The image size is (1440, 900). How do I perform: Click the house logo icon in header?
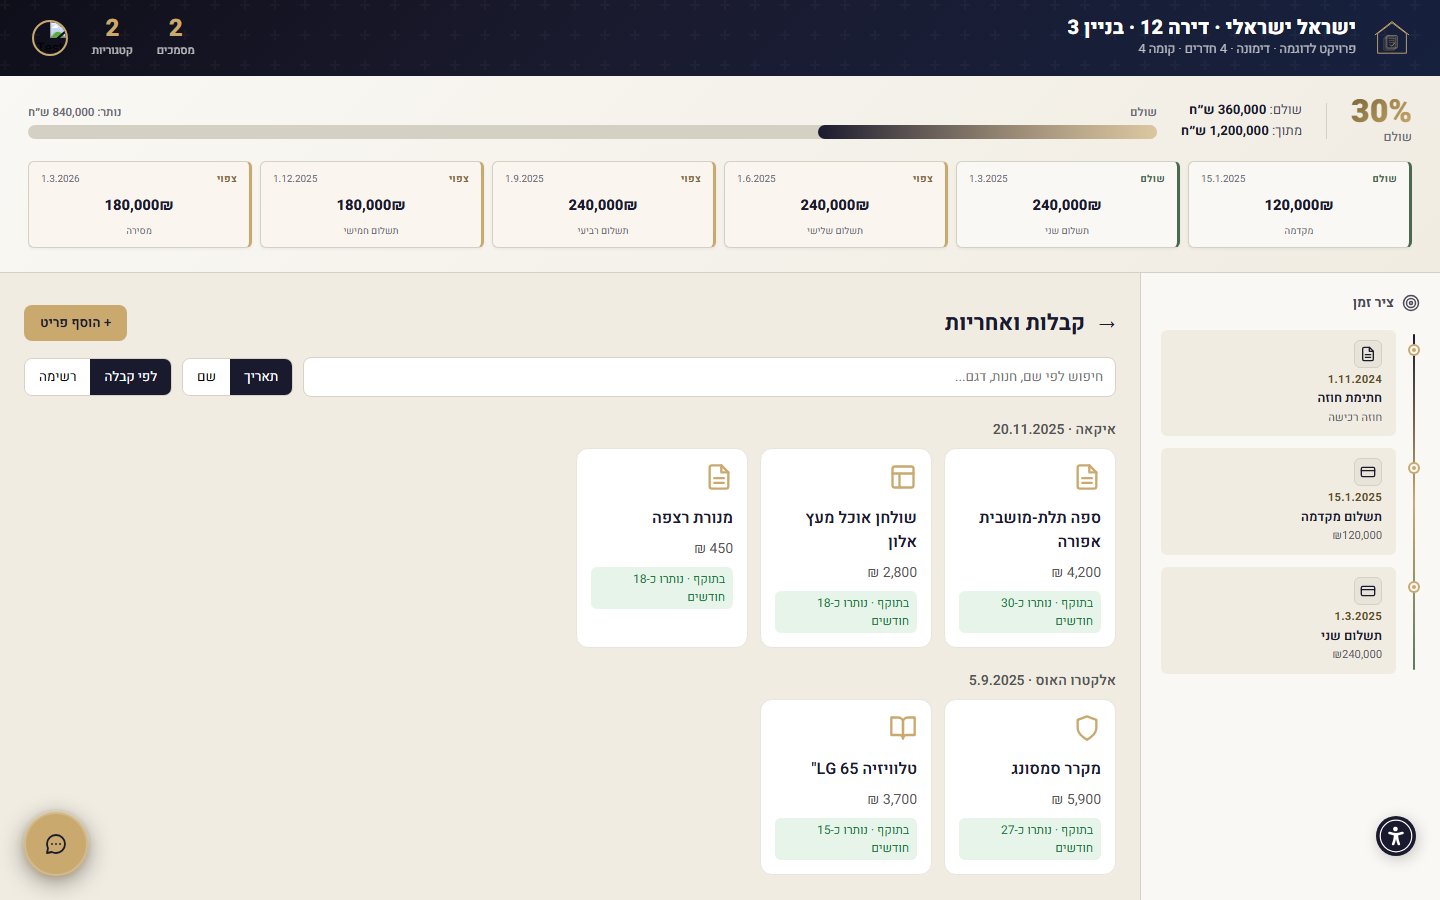pyautogui.click(x=1391, y=38)
